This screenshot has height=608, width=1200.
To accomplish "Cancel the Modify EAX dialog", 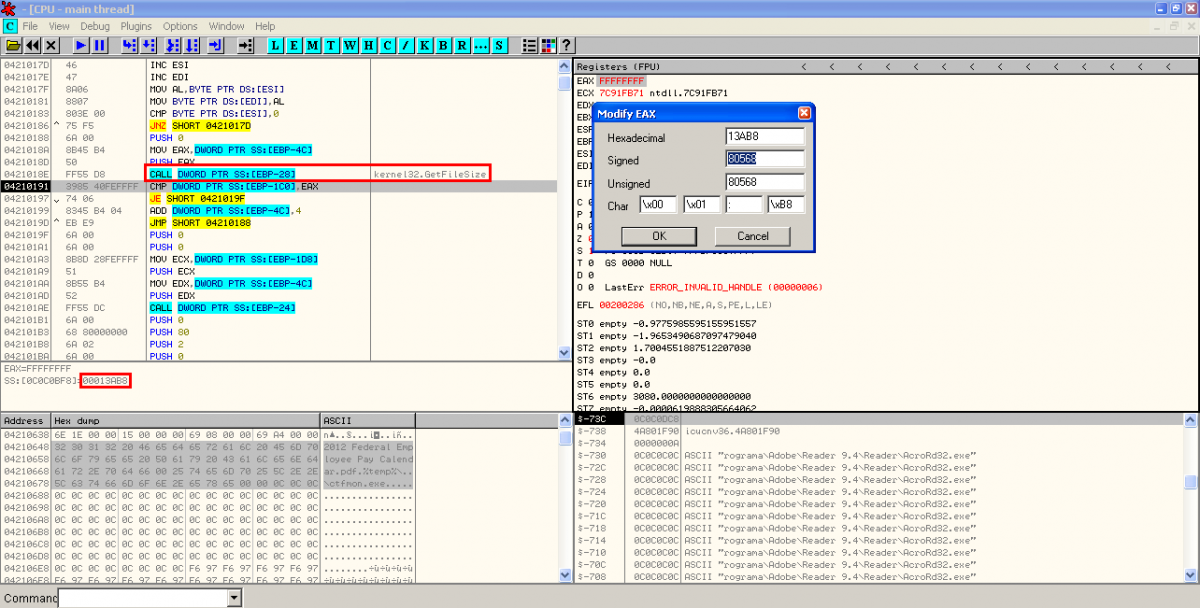I will click(x=753, y=236).
